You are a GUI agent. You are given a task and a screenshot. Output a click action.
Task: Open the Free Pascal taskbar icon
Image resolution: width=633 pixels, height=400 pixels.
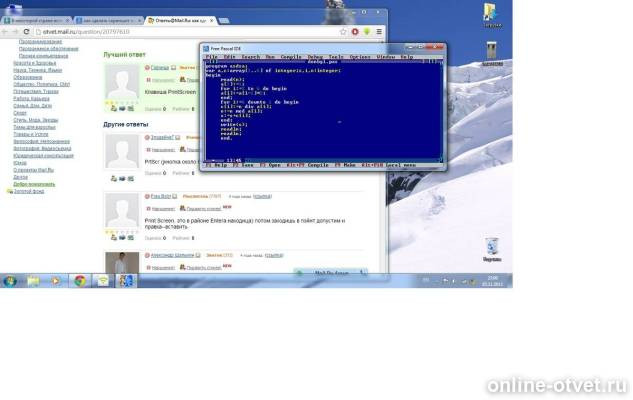click(126, 281)
